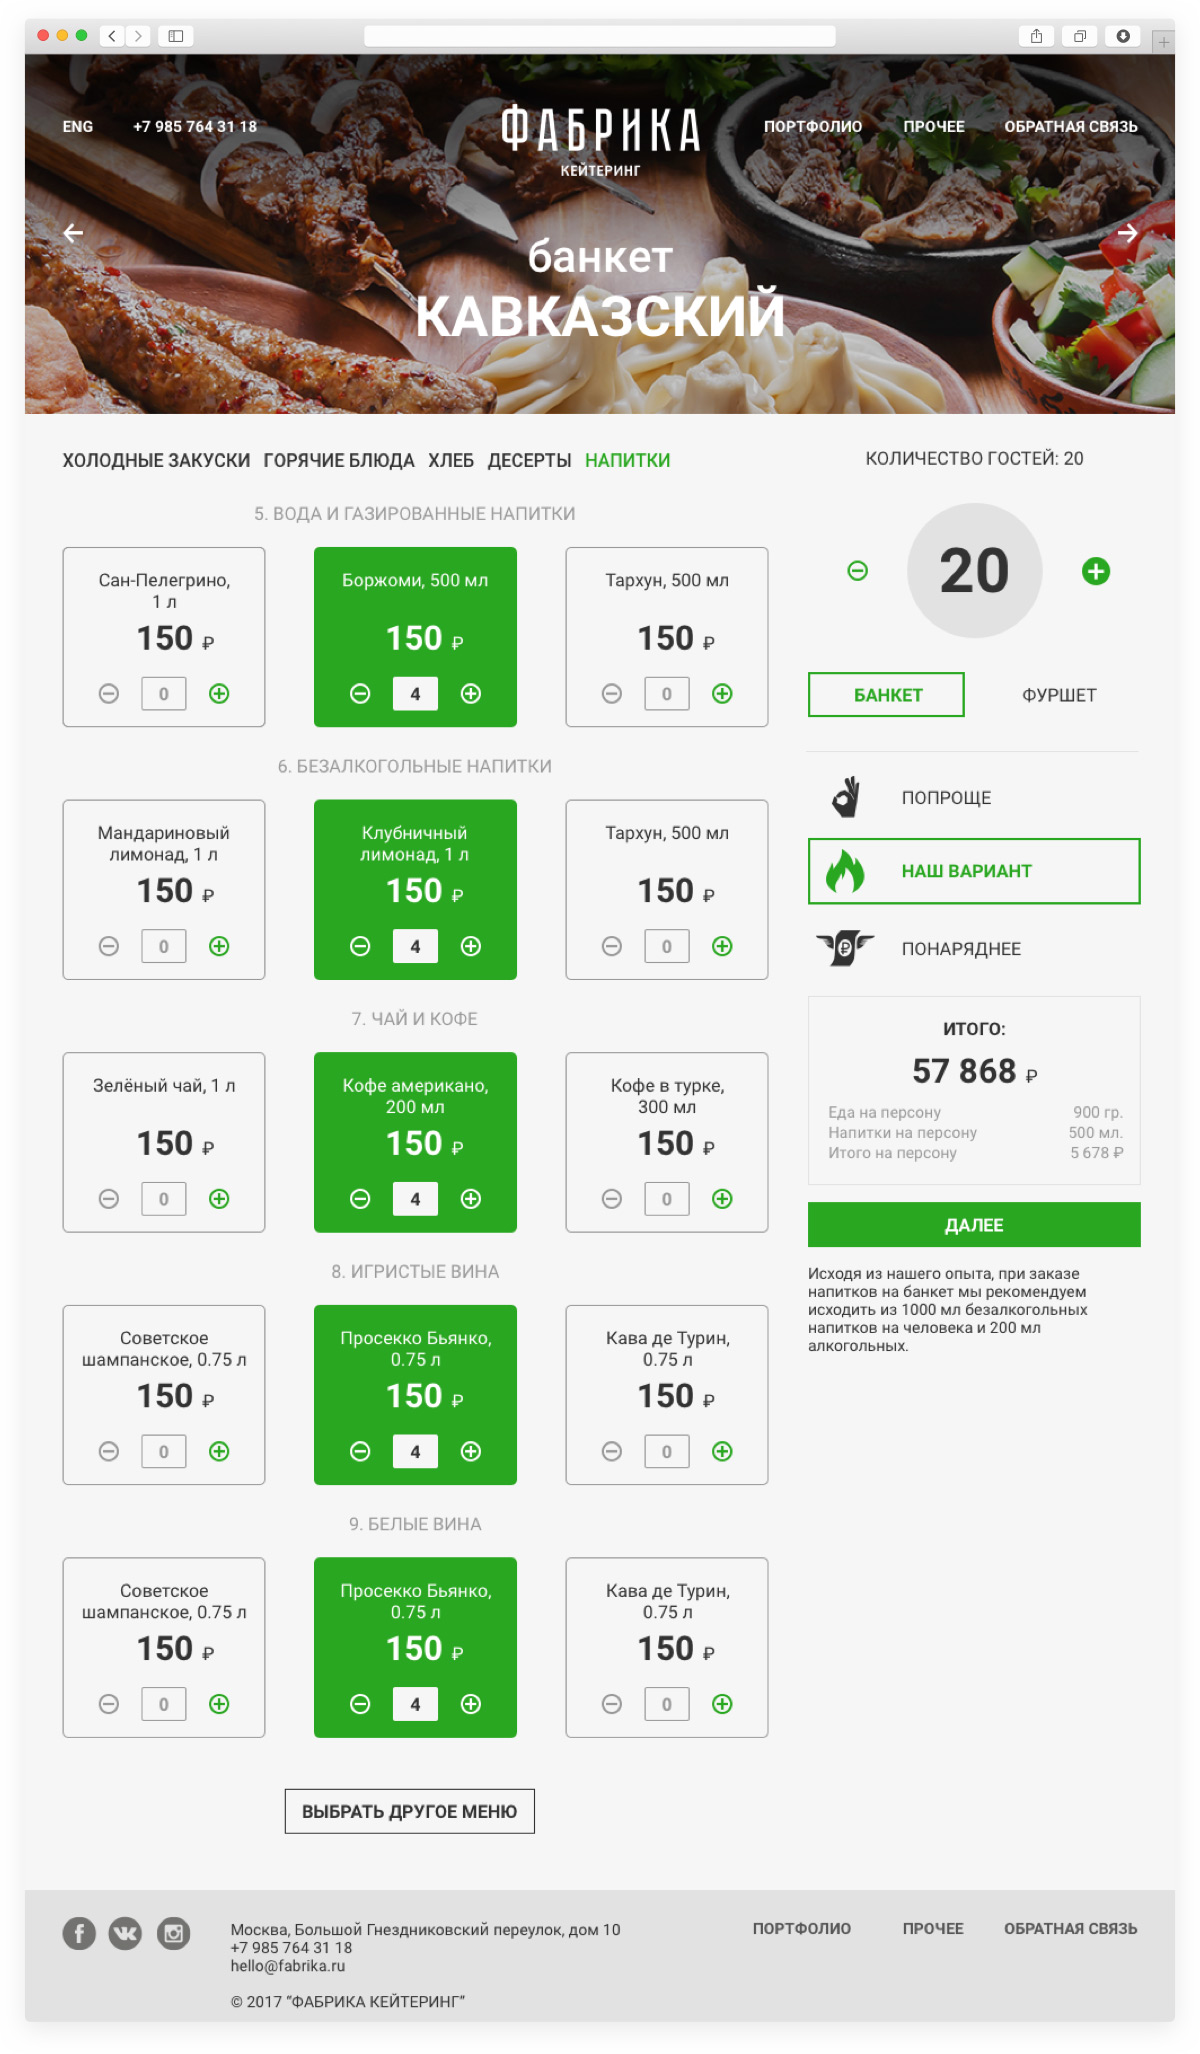Screen dimensions: 1200x2054
Task: Decrease guest count with minus icon
Action: coord(858,571)
